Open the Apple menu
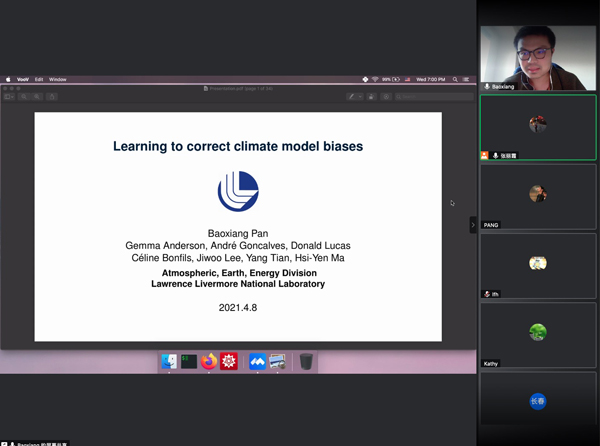This screenshot has width=600, height=446. [x=8, y=80]
